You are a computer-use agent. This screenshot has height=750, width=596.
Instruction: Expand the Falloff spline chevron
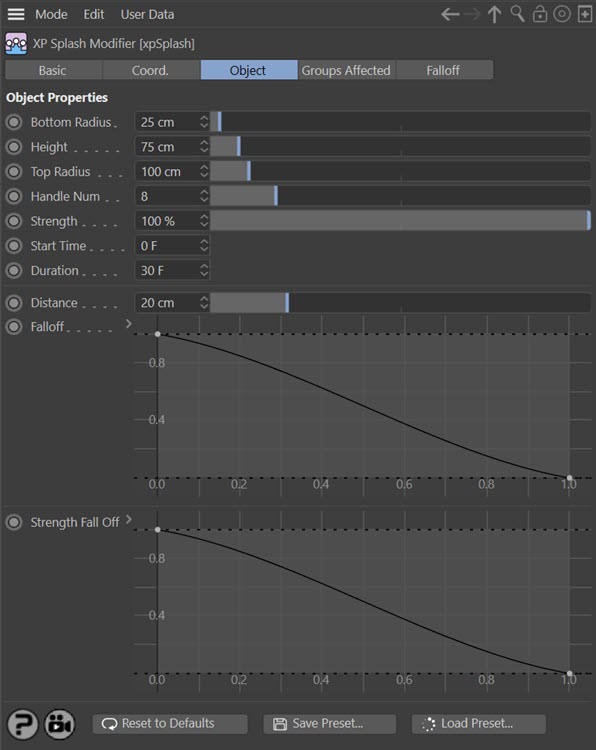click(x=128, y=324)
